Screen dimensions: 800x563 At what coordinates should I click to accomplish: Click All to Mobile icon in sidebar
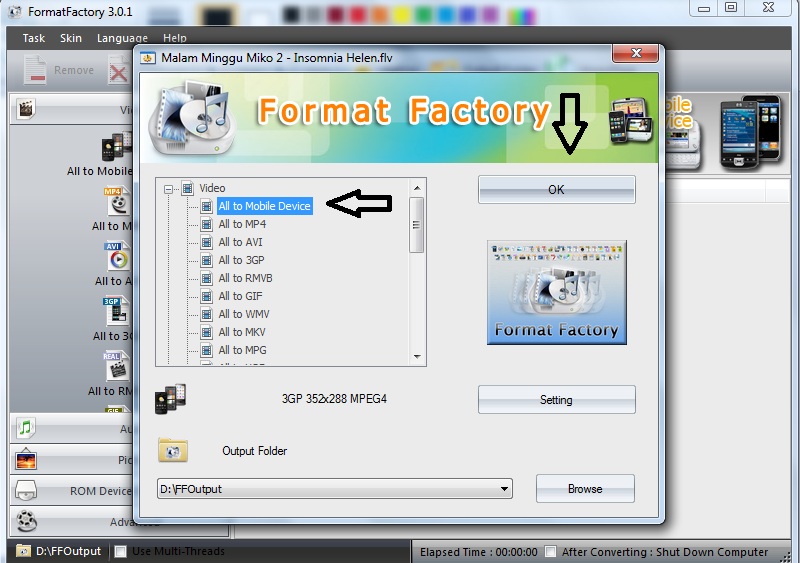tap(116, 147)
